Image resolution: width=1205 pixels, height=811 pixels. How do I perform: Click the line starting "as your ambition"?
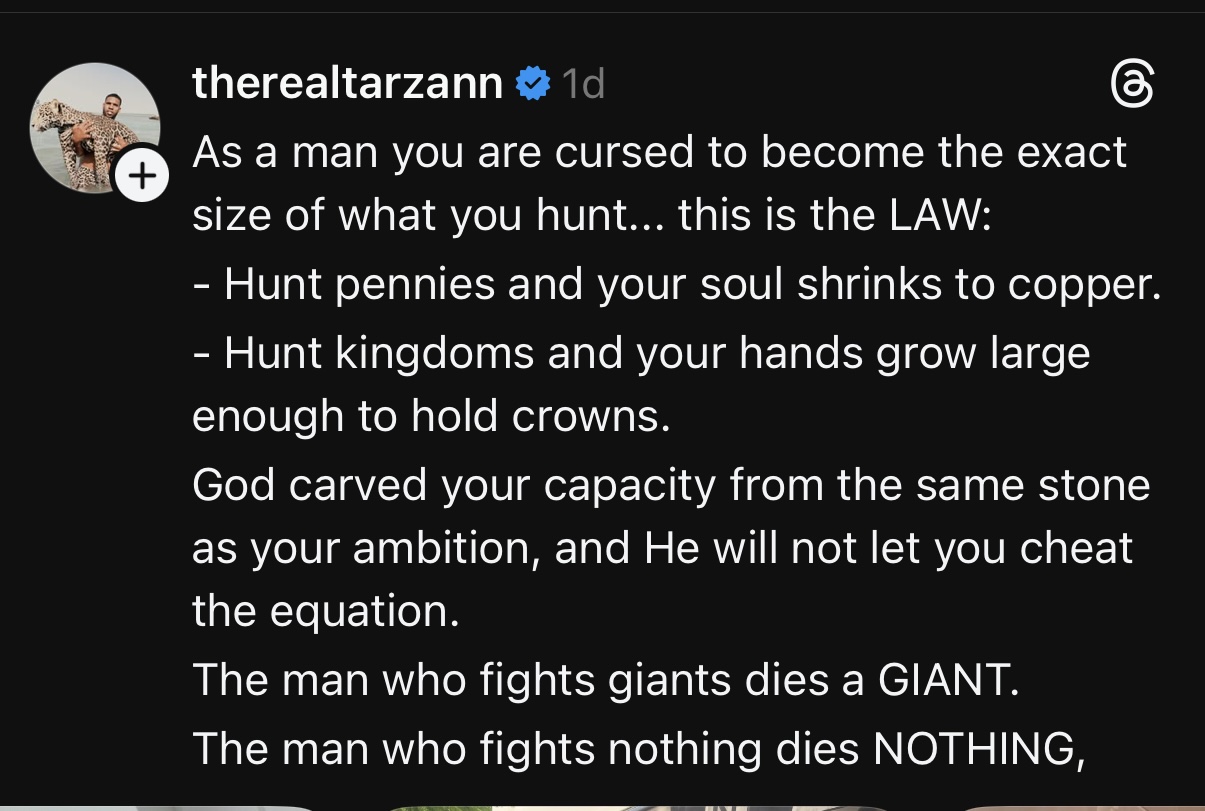[662, 548]
